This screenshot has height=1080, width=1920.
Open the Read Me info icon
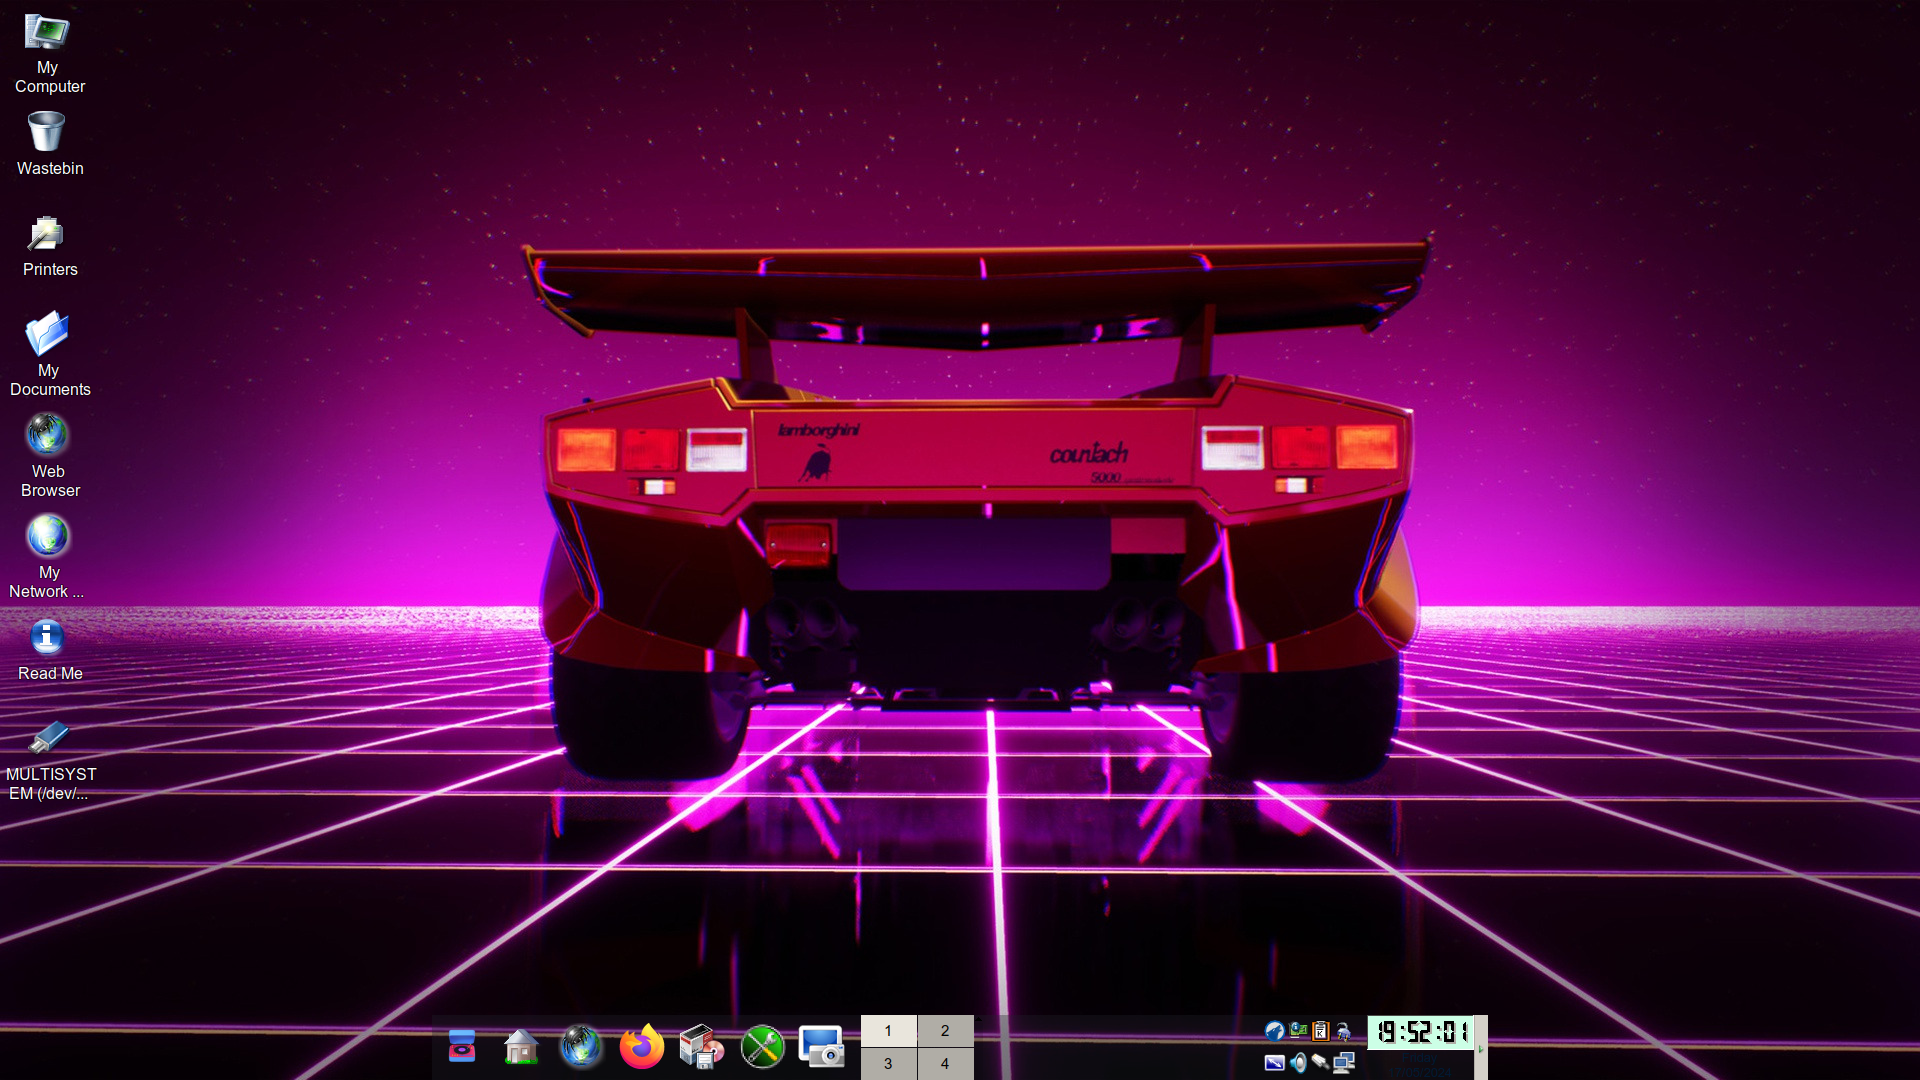pos(48,650)
